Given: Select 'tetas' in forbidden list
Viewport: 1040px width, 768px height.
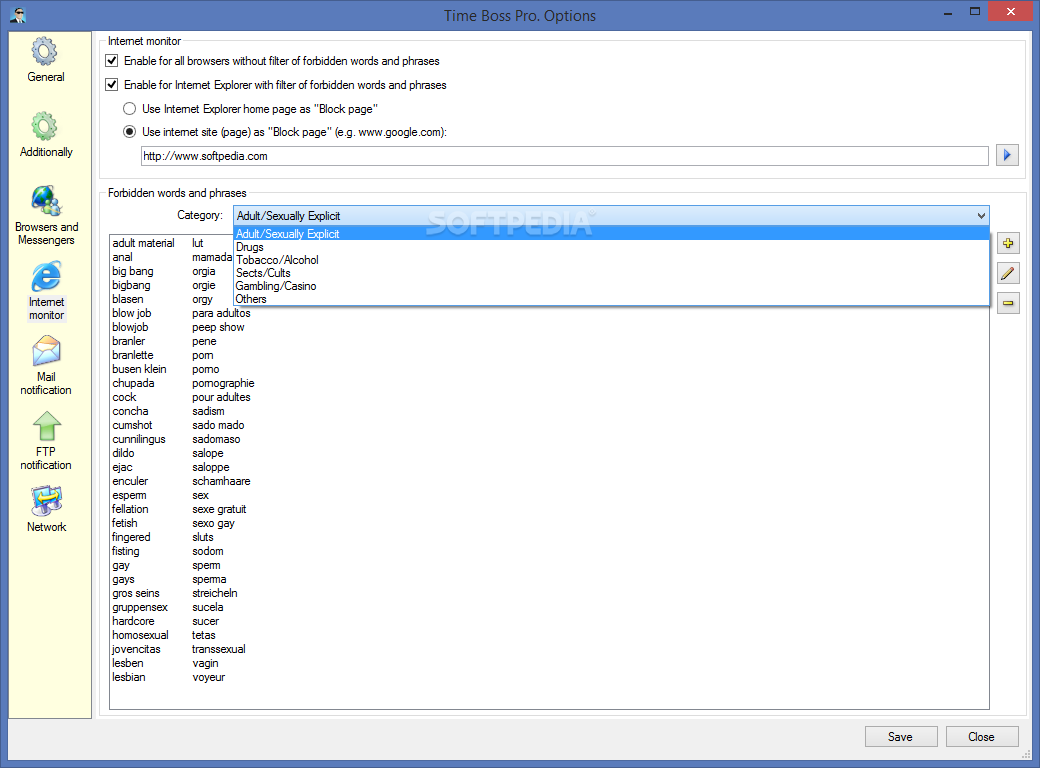Looking at the screenshot, I should tap(204, 635).
